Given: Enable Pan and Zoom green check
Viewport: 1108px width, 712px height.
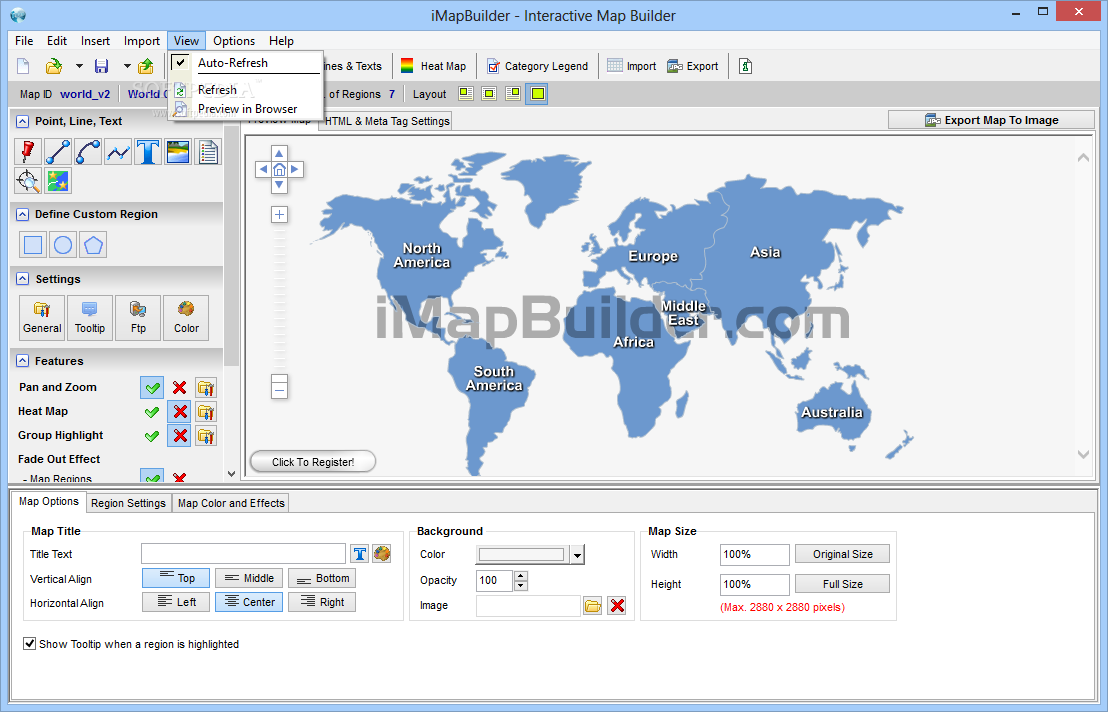Looking at the screenshot, I should pos(152,388).
